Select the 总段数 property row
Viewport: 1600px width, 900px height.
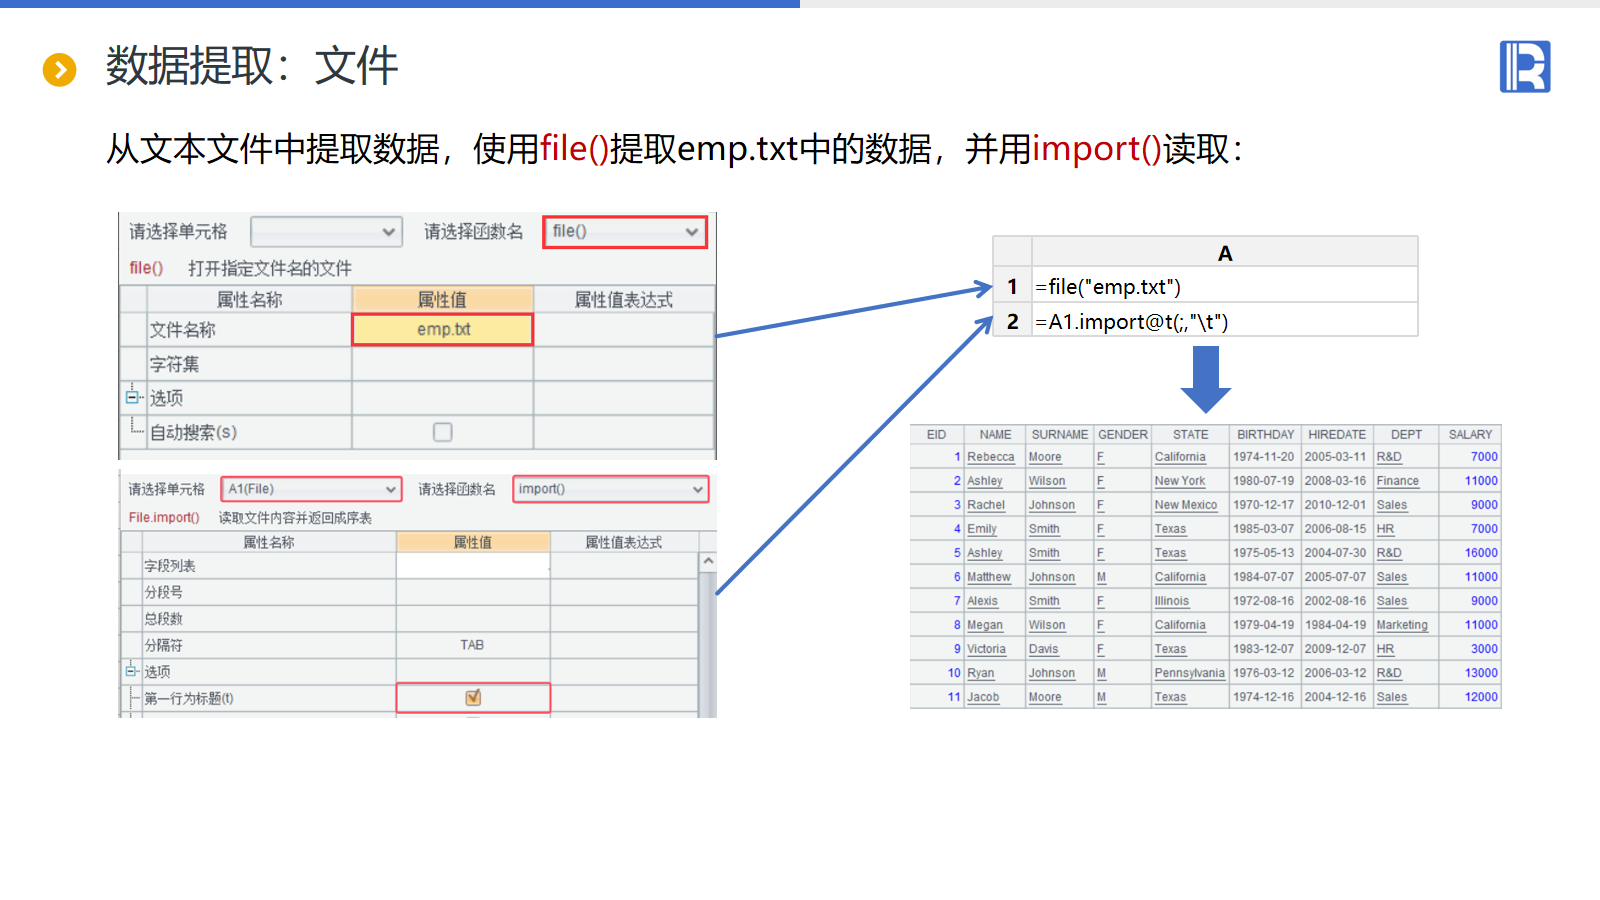[409, 619]
